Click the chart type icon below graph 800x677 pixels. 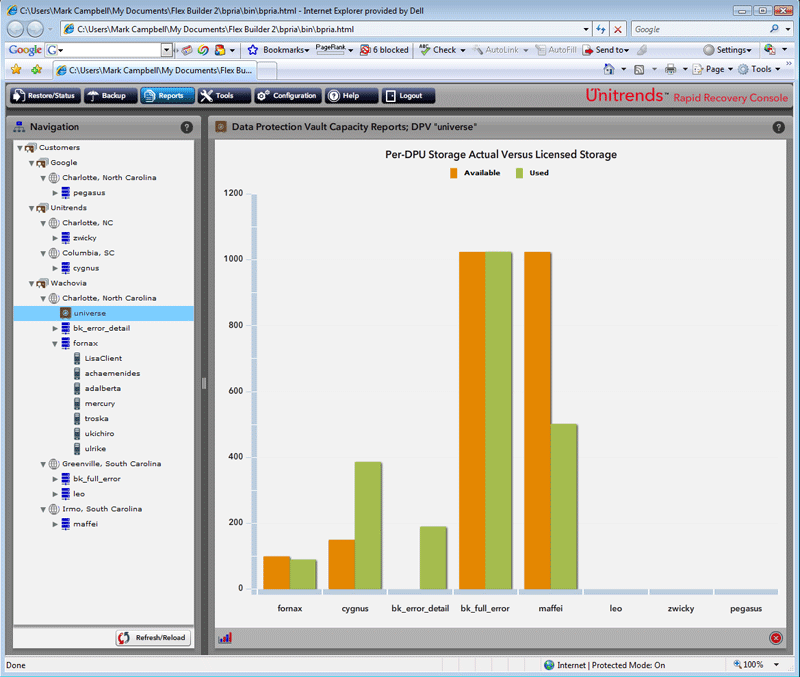coord(225,638)
